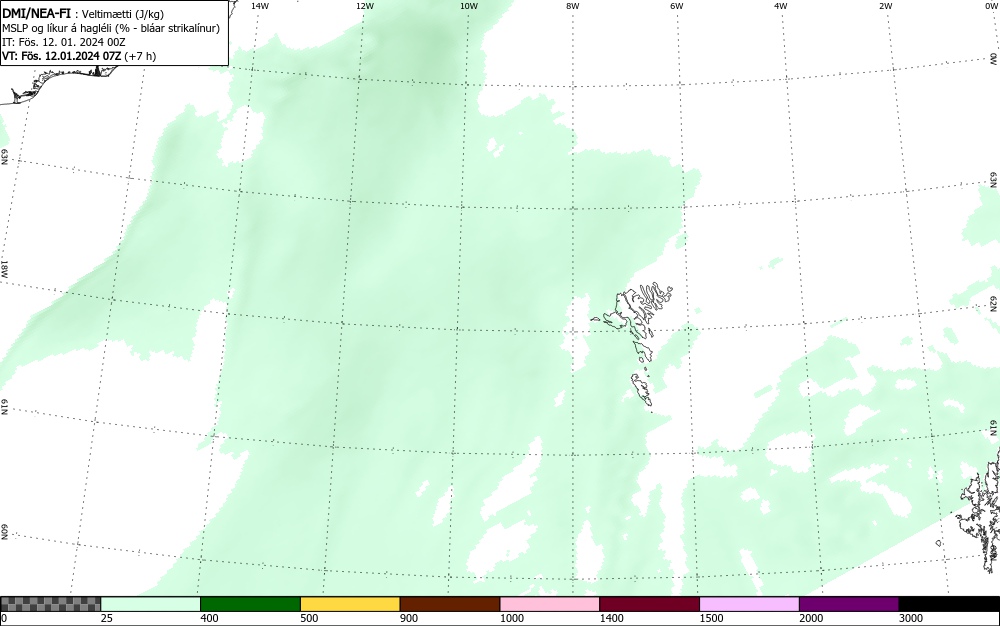The image size is (1000, 626).
Task: Click the "IT: Fös. 12. 01. 2024 00Z" line
Action: pyautogui.click(x=64, y=42)
